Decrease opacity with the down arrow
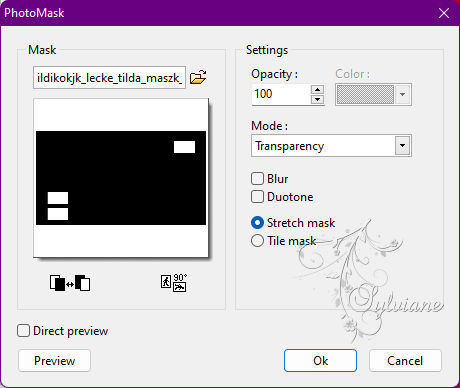 (x=317, y=99)
